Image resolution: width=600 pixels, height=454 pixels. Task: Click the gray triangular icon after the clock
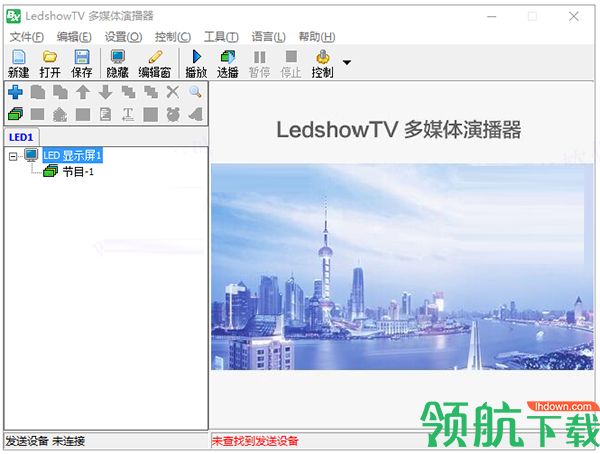pyautogui.click(x=196, y=114)
